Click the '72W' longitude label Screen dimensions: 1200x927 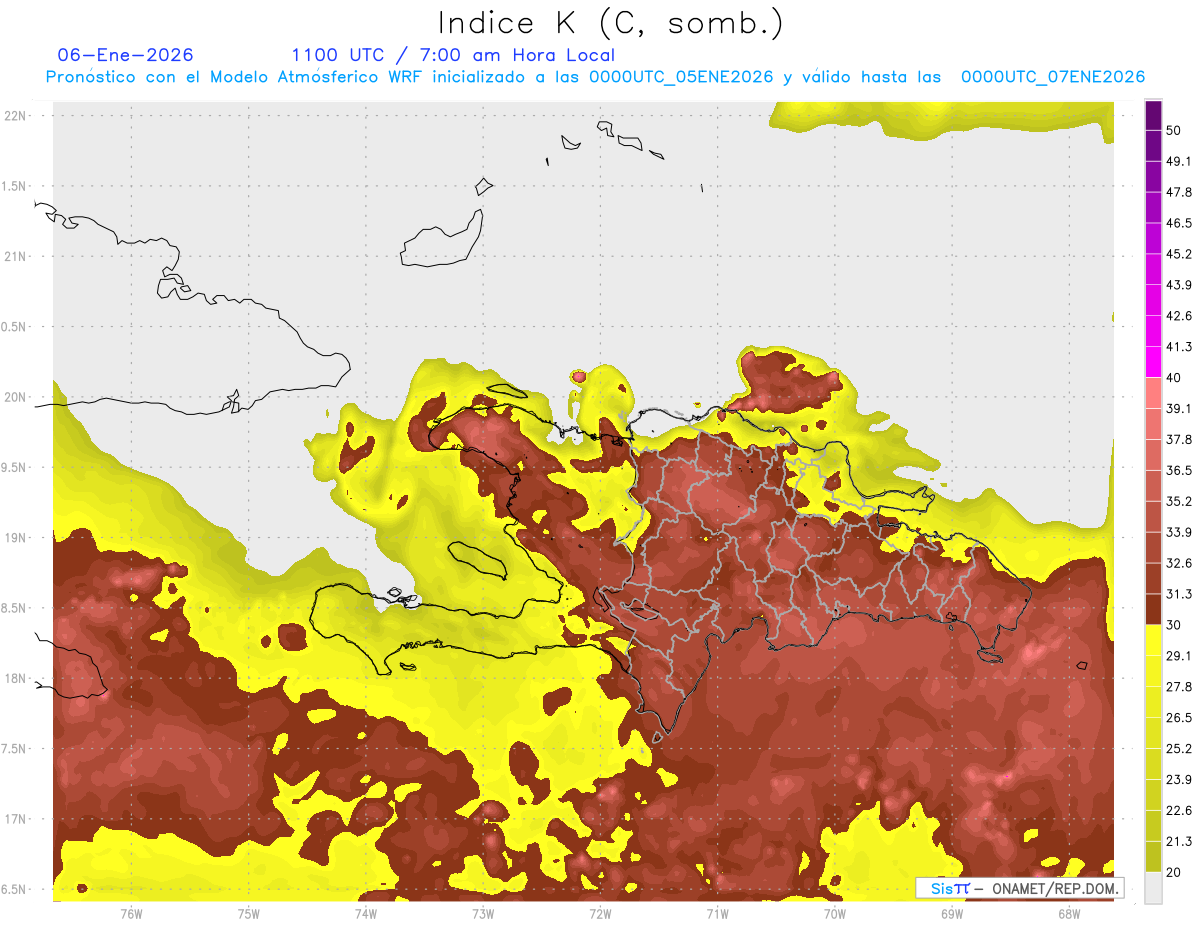click(x=600, y=914)
